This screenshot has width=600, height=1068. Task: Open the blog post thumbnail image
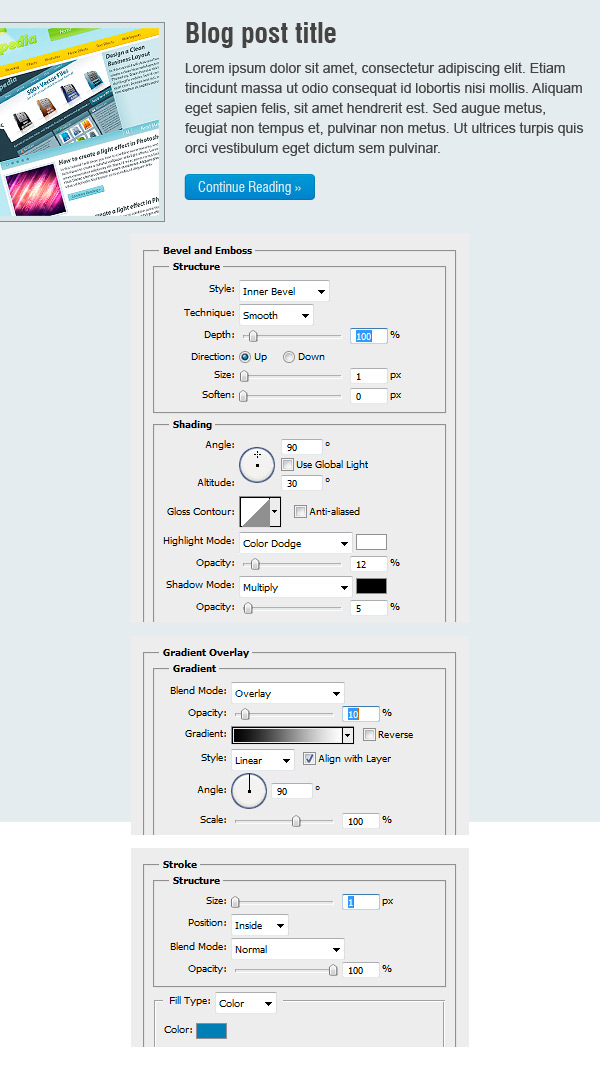[82, 122]
